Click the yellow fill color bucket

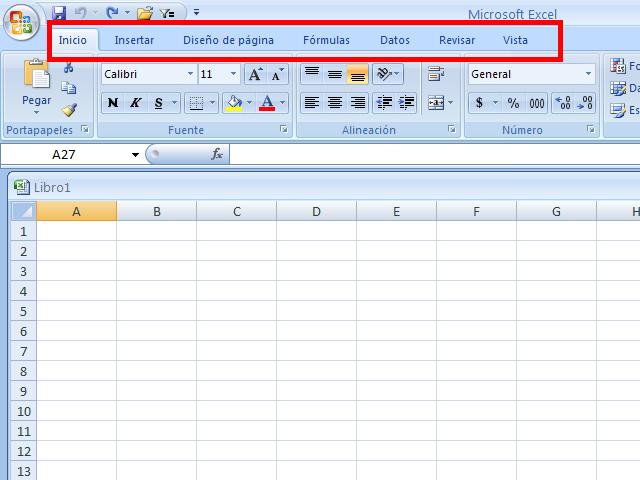[234, 103]
